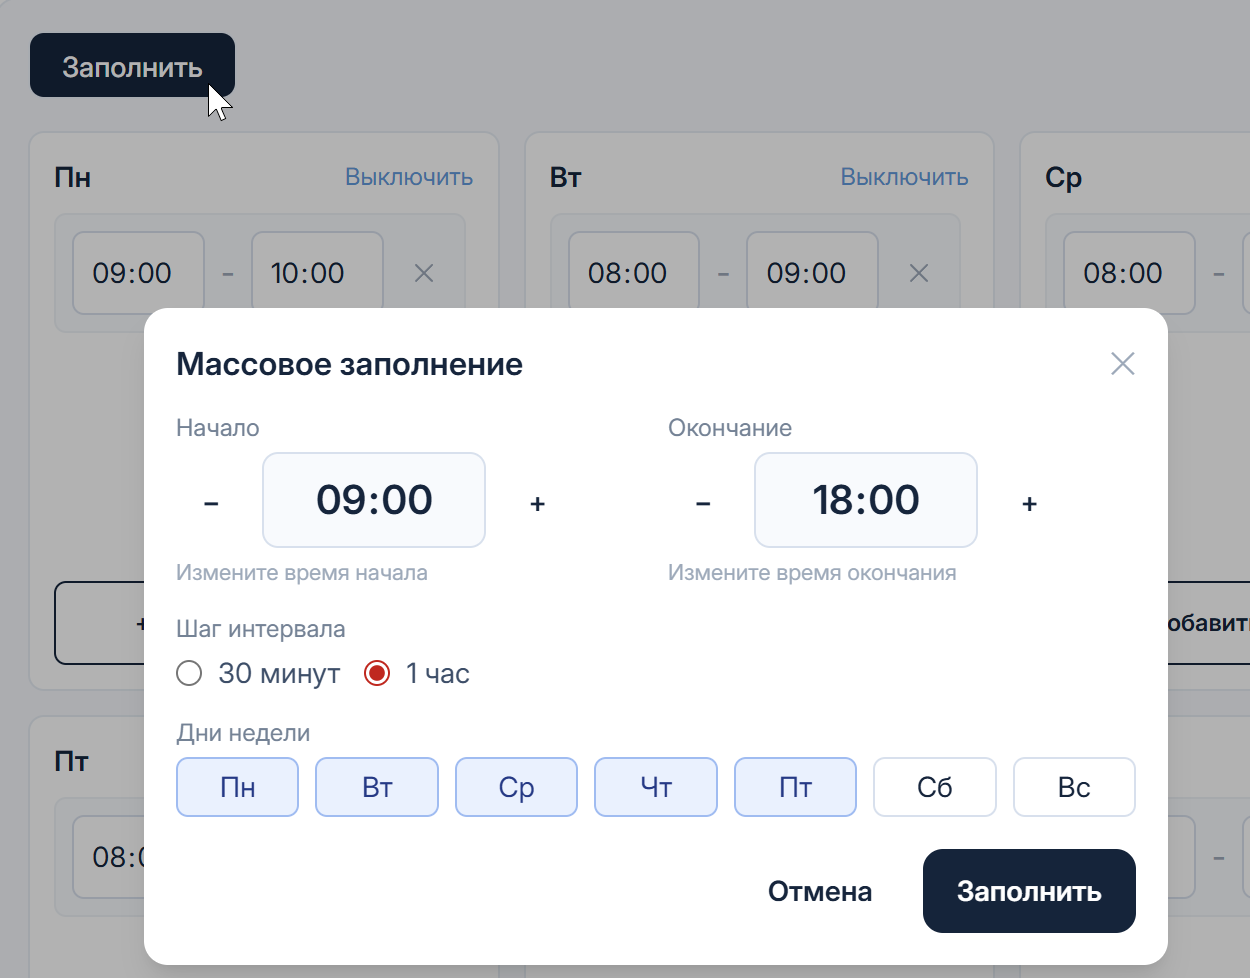This screenshot has width=1250, height=978.
Task: Decrease start time with minus button
Action: pyautogui.click(x=211, y=503)
